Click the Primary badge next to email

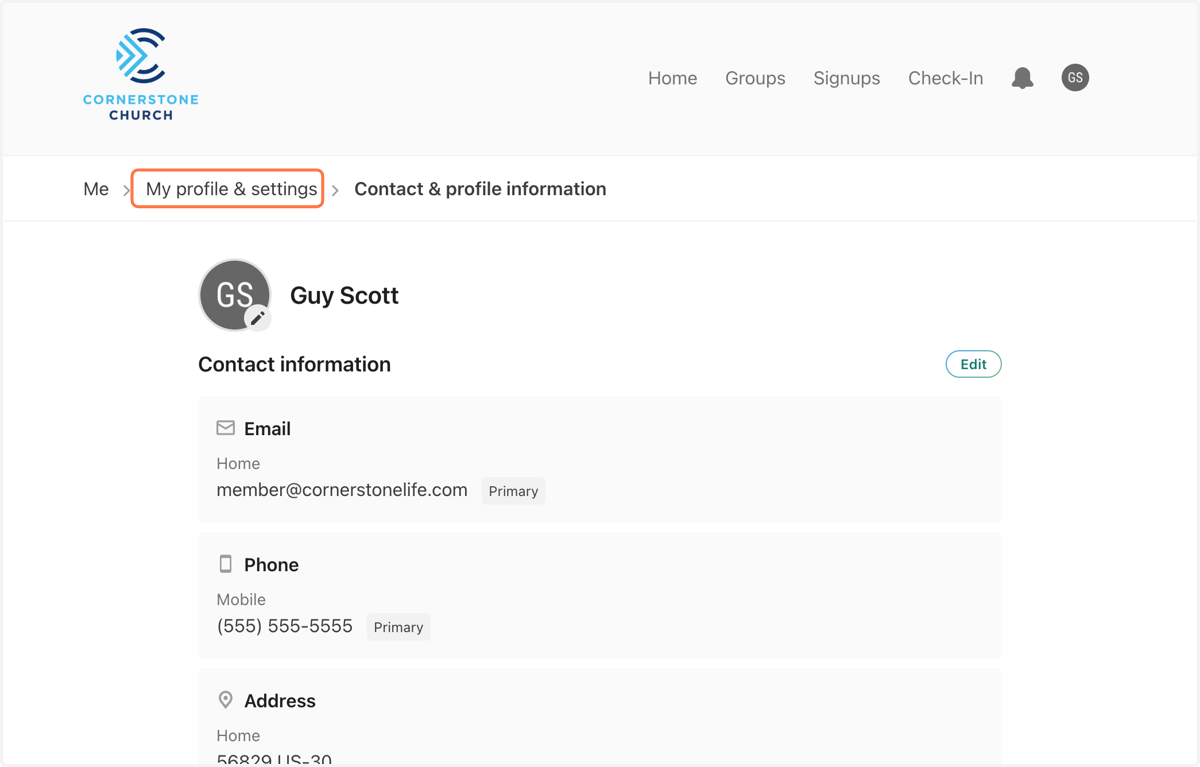point(513,491)
